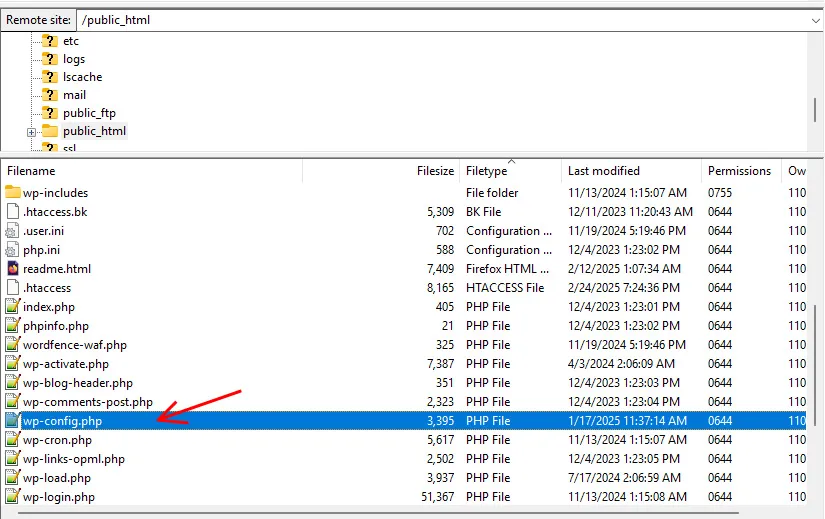Viewport: 825px width, 519px height.
Task: Click the wp-links-opml.php file icon
Action: [13, 458]
